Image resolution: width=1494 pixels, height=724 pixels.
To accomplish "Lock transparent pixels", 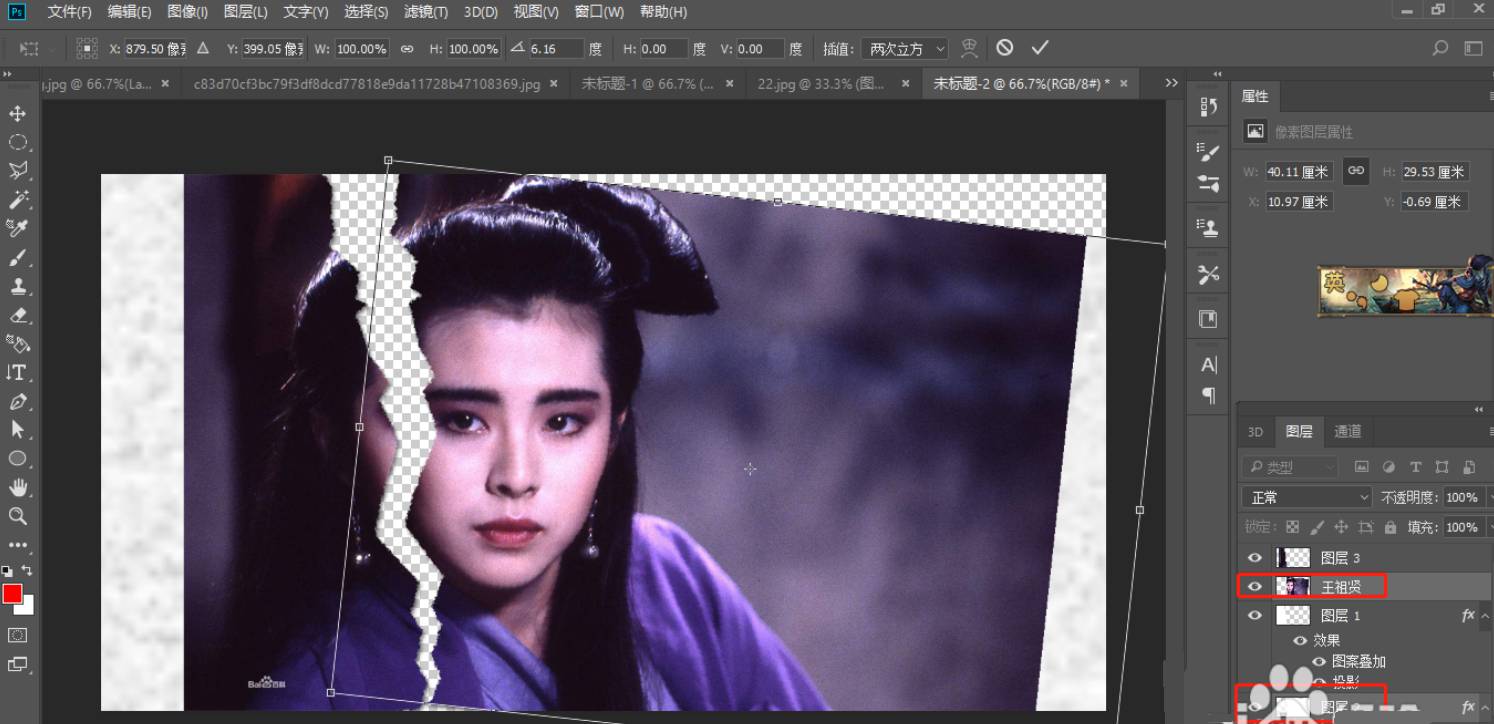I will pos(1292,527).
